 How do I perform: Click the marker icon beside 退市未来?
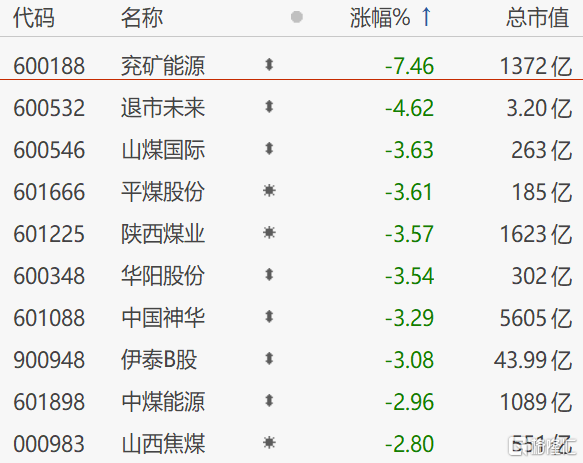pyautogui.click(x=269, y=107)
